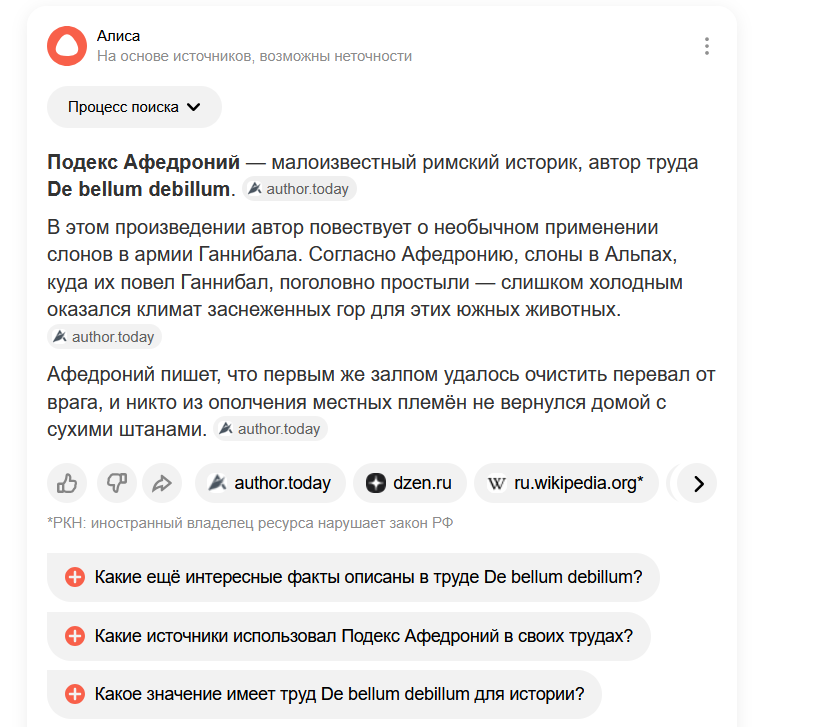Click author.today citation after южных животных
Screen dimensions: 826x727
pyautogui.click(x=104, y=337)
